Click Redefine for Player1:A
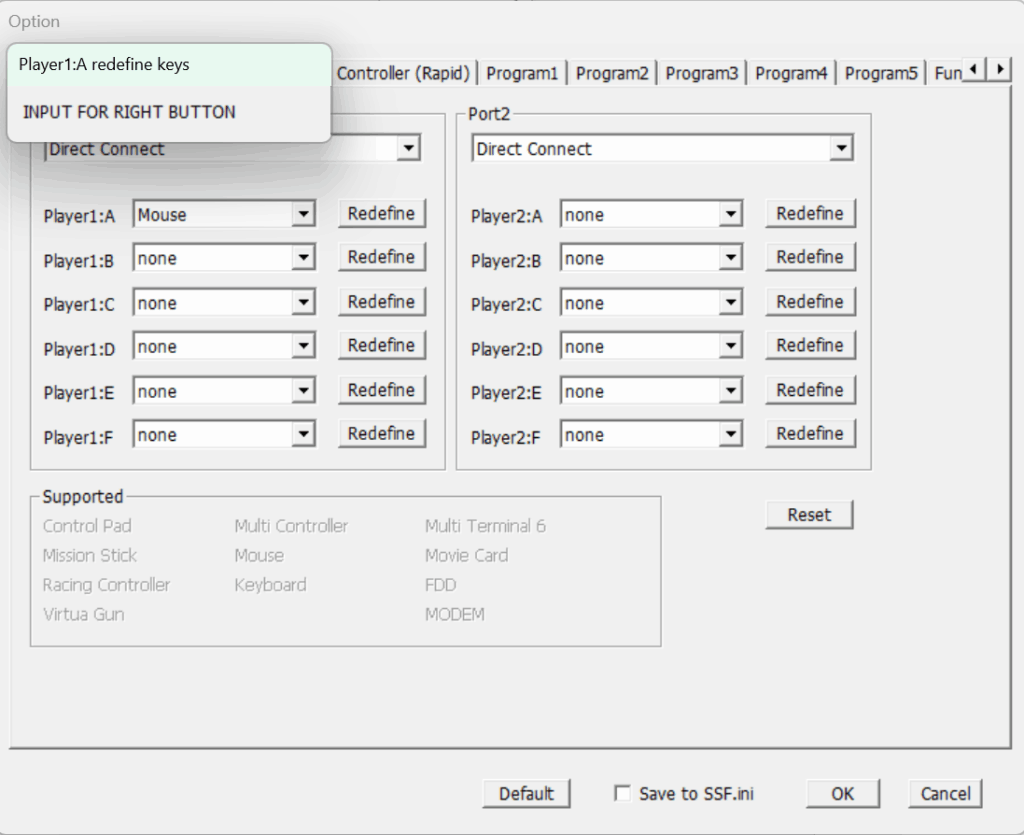The height and width of the screenshot is (835, 1024). (381, 214)
